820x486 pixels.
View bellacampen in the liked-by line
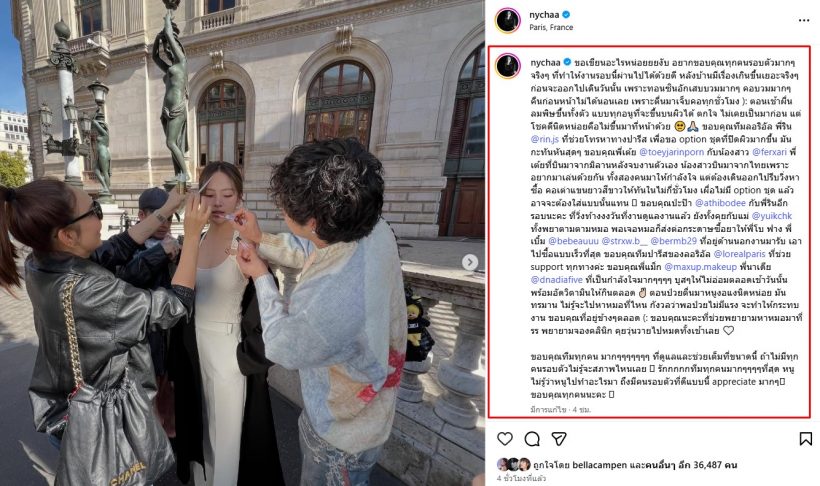599,465
